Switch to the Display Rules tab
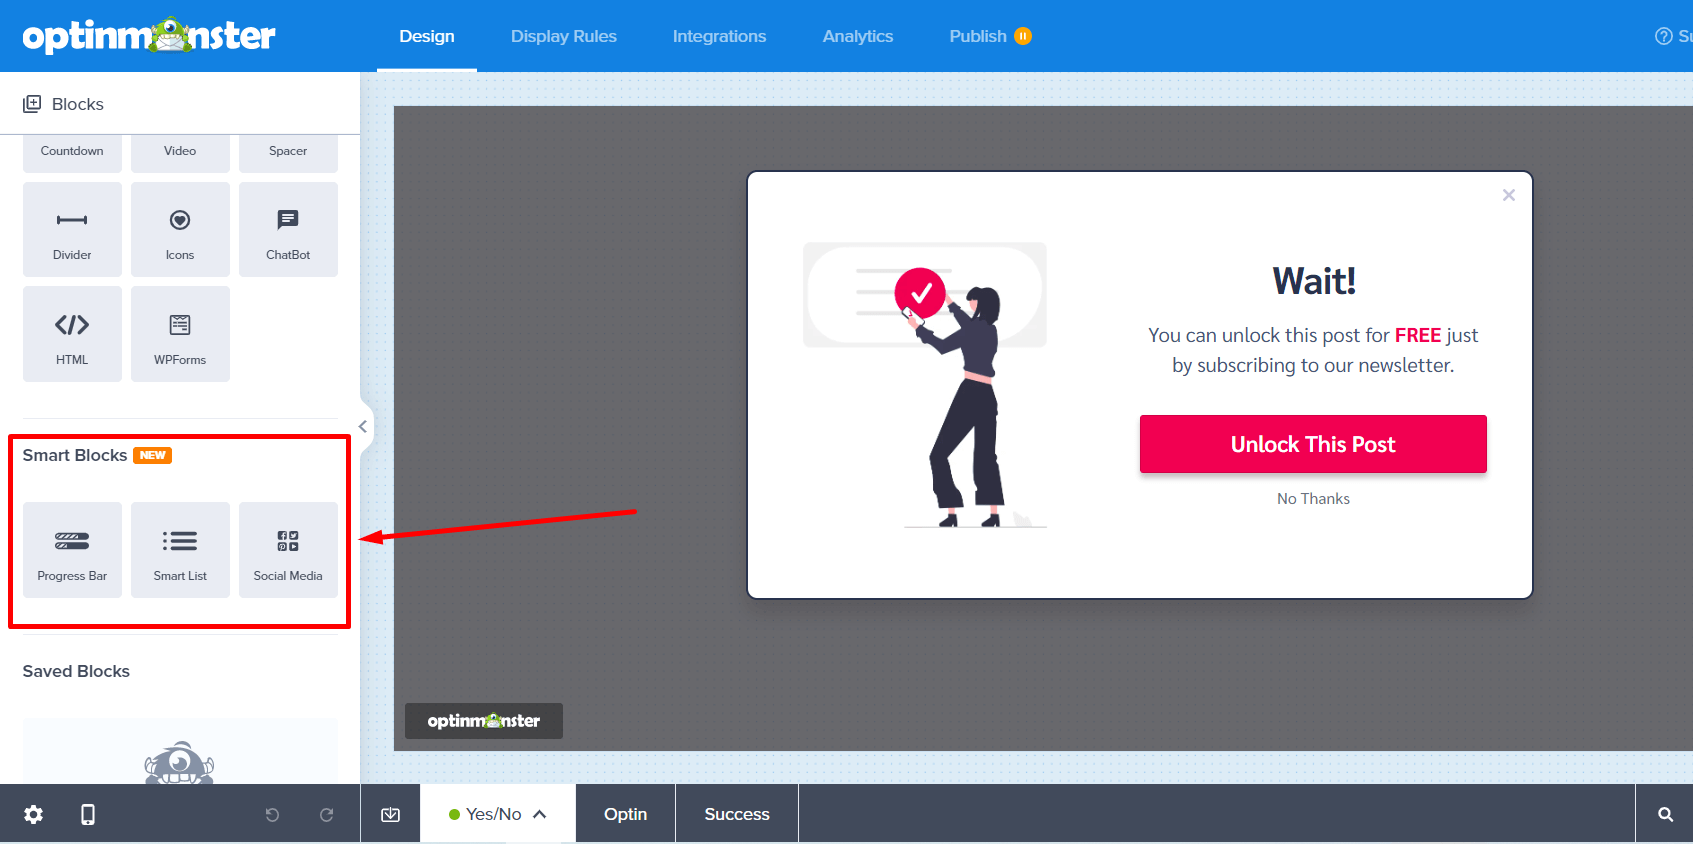The height and width of the screenshot is (844, 1693). pyautogui.click(x=563, y=36)
